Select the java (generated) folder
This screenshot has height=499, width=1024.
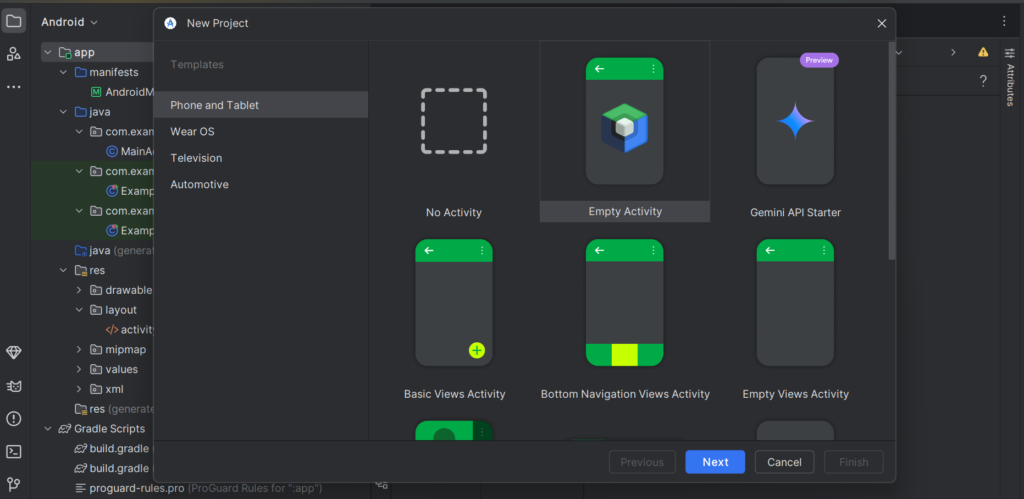pos(114,250)
